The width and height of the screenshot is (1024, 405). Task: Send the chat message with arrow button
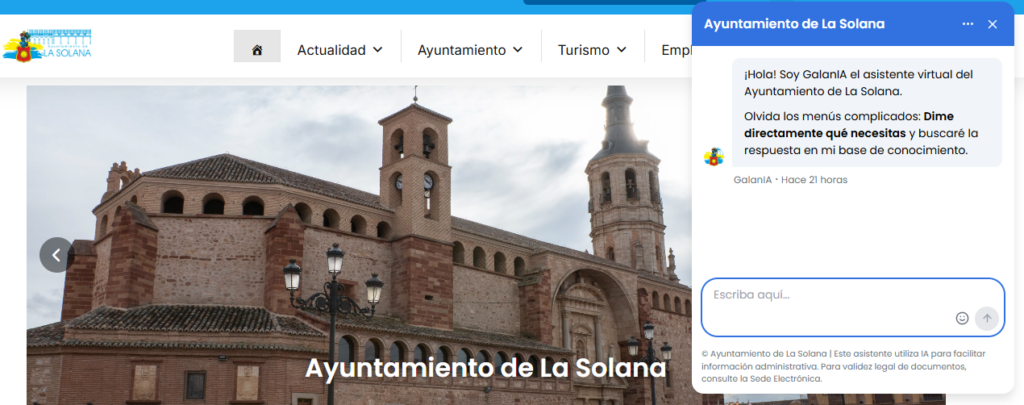(987, 318)
